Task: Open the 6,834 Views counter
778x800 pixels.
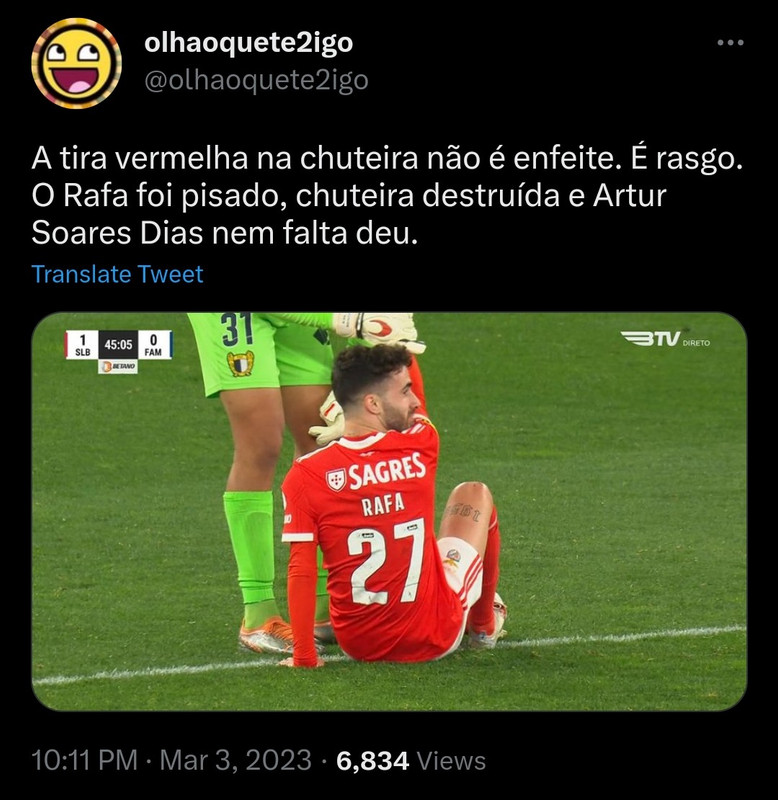Action: pyautogui.click(x=411, y=760)
